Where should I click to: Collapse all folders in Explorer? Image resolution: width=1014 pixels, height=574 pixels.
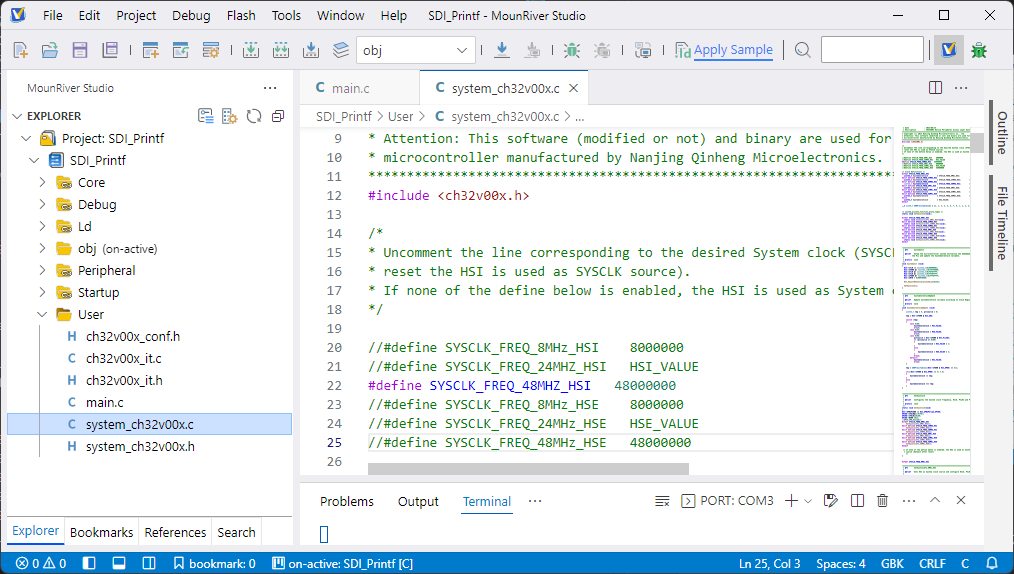coord(278,116)
